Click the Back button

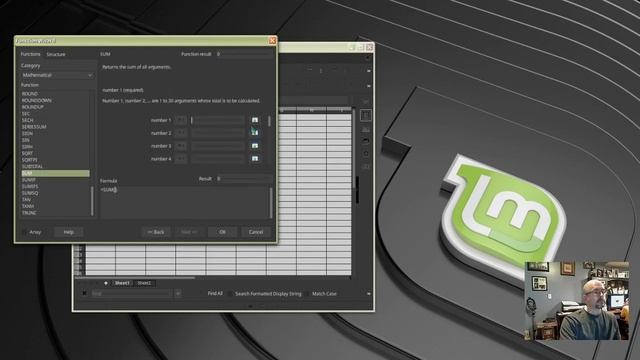(156, 232)
